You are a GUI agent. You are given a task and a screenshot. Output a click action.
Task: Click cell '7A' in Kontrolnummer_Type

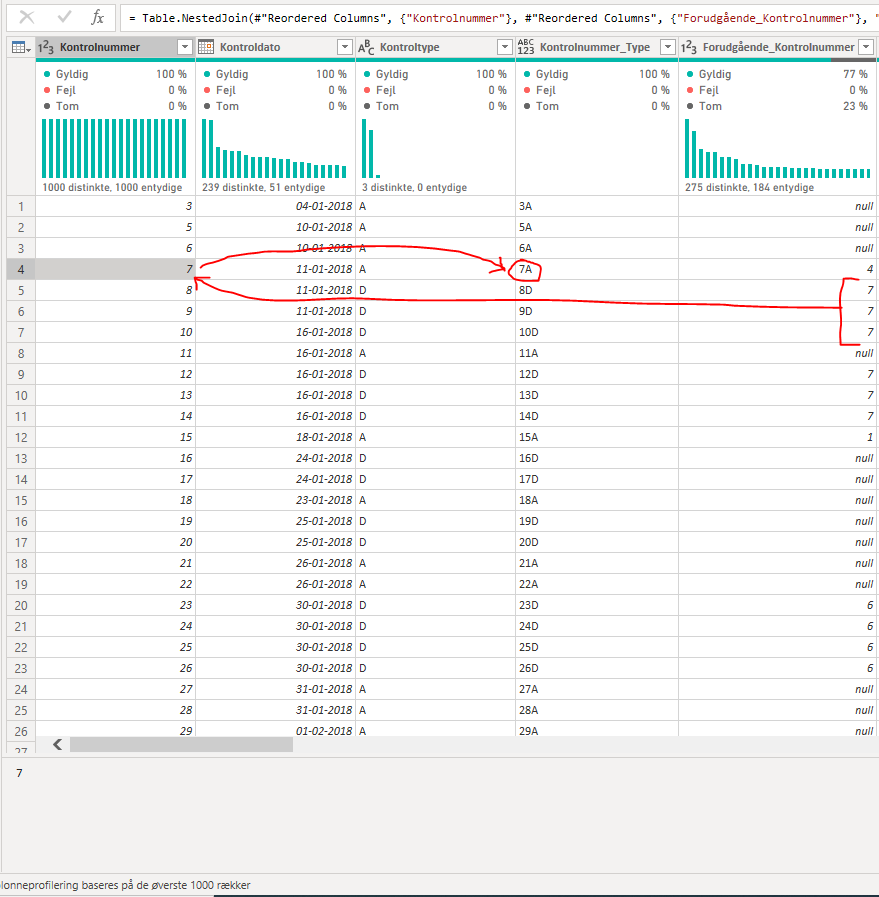[597, 269]
